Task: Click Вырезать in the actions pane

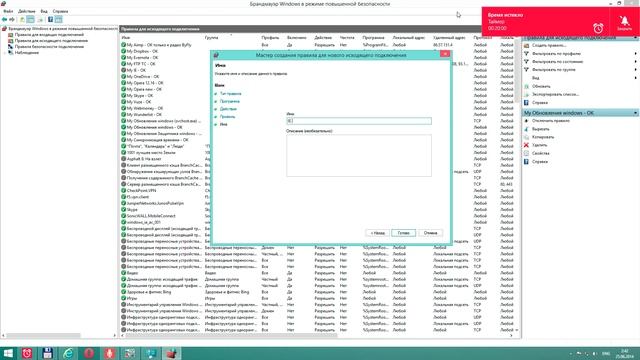Action: click(x=540, y=129)
